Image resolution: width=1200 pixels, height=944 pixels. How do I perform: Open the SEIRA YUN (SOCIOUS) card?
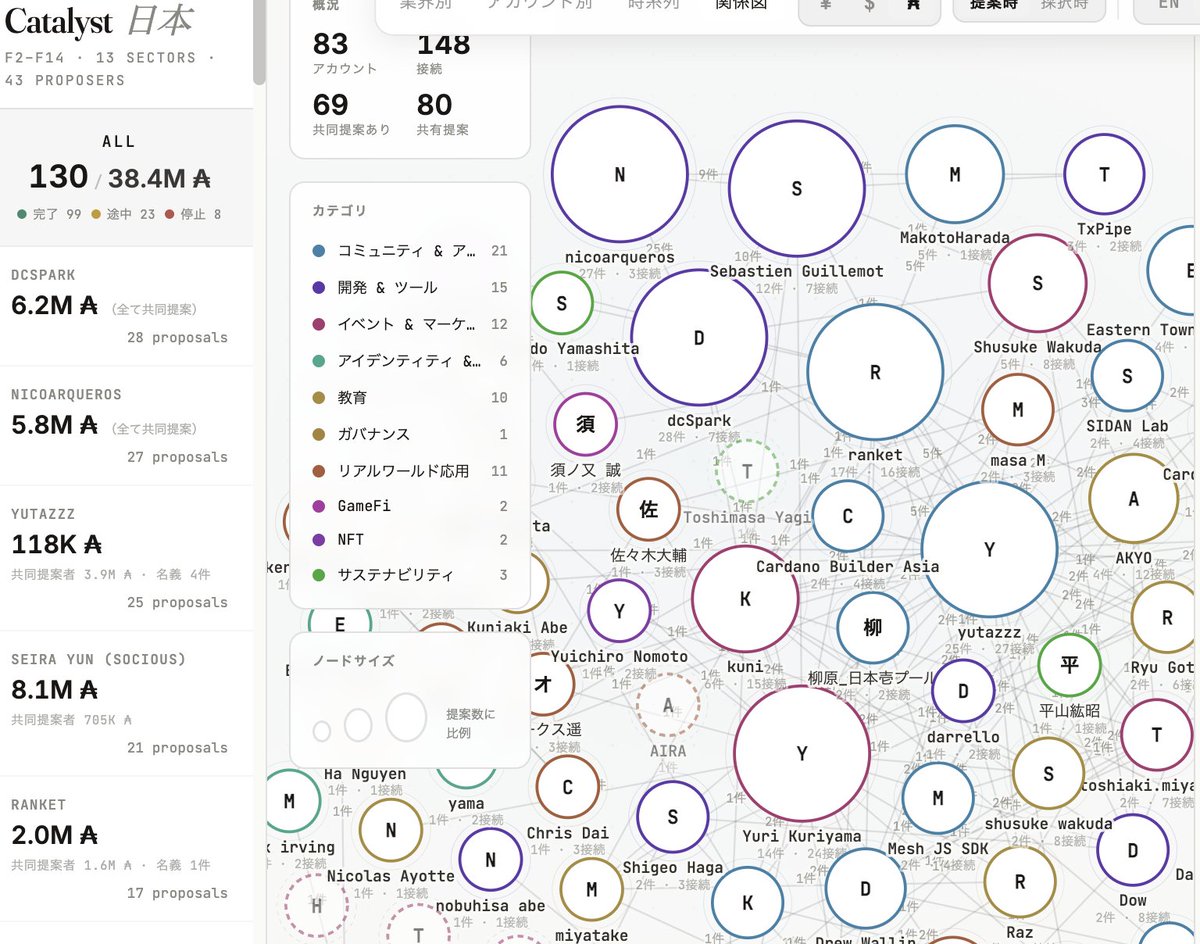pos(126,704)
